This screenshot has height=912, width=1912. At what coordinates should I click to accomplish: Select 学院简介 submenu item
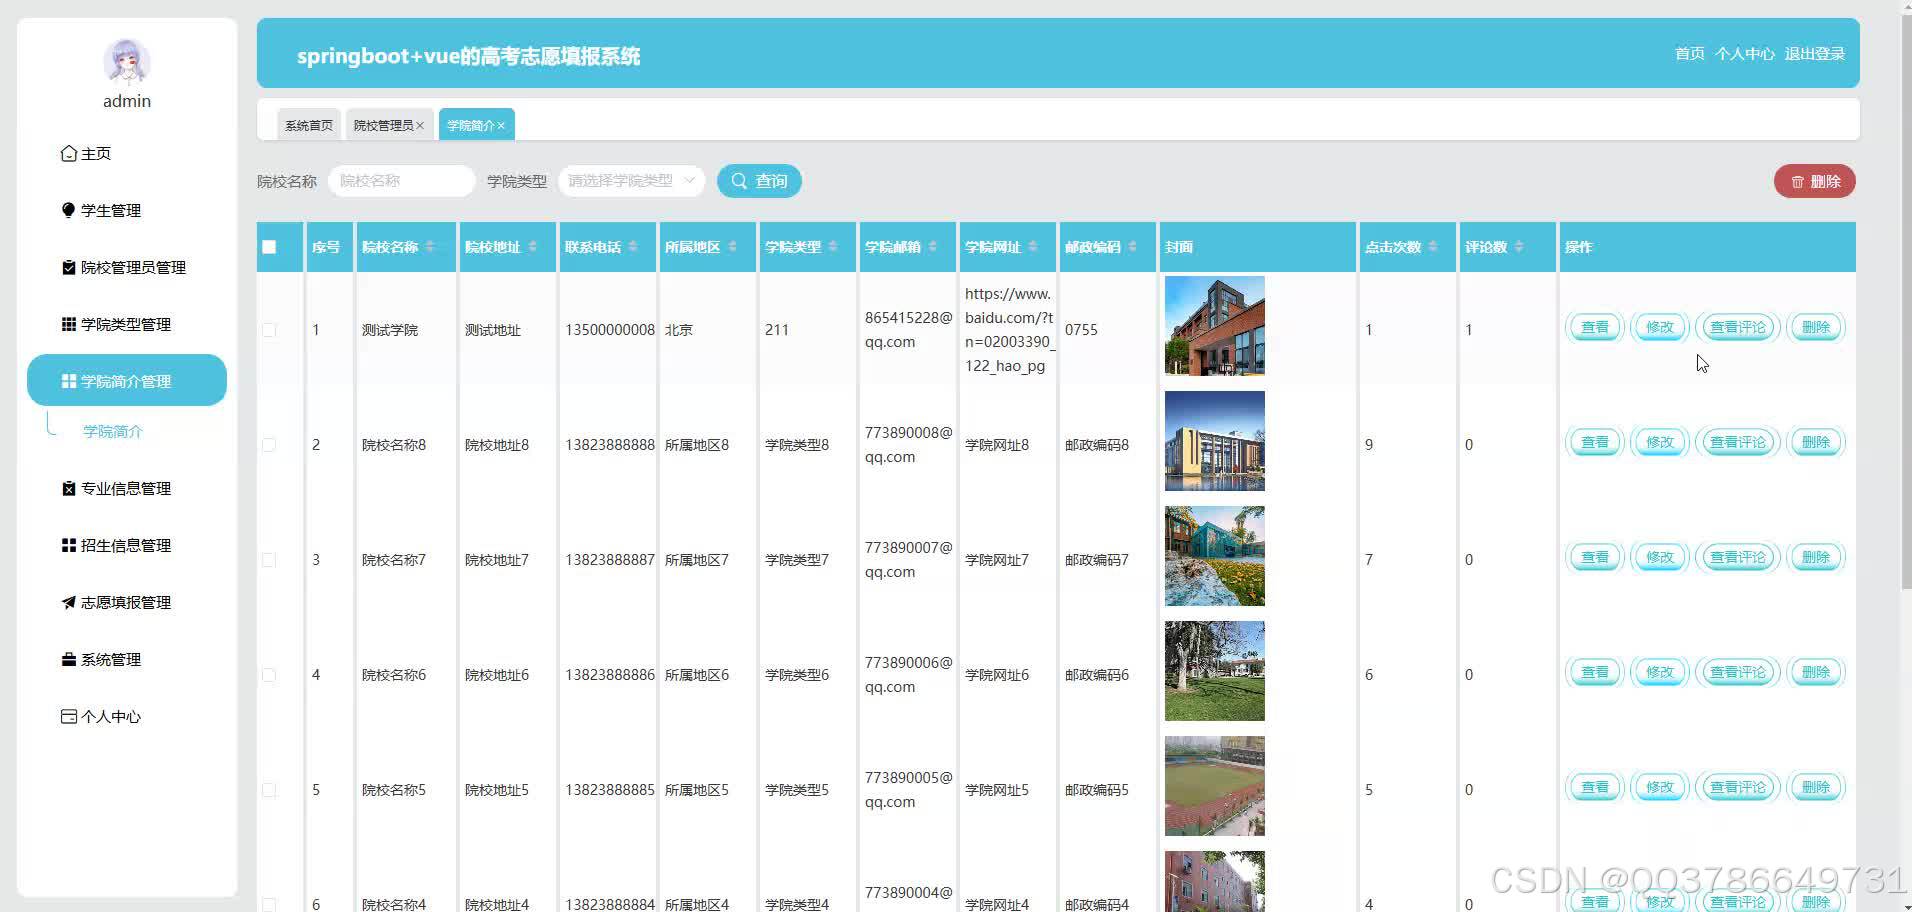click(x=113, y=431)
